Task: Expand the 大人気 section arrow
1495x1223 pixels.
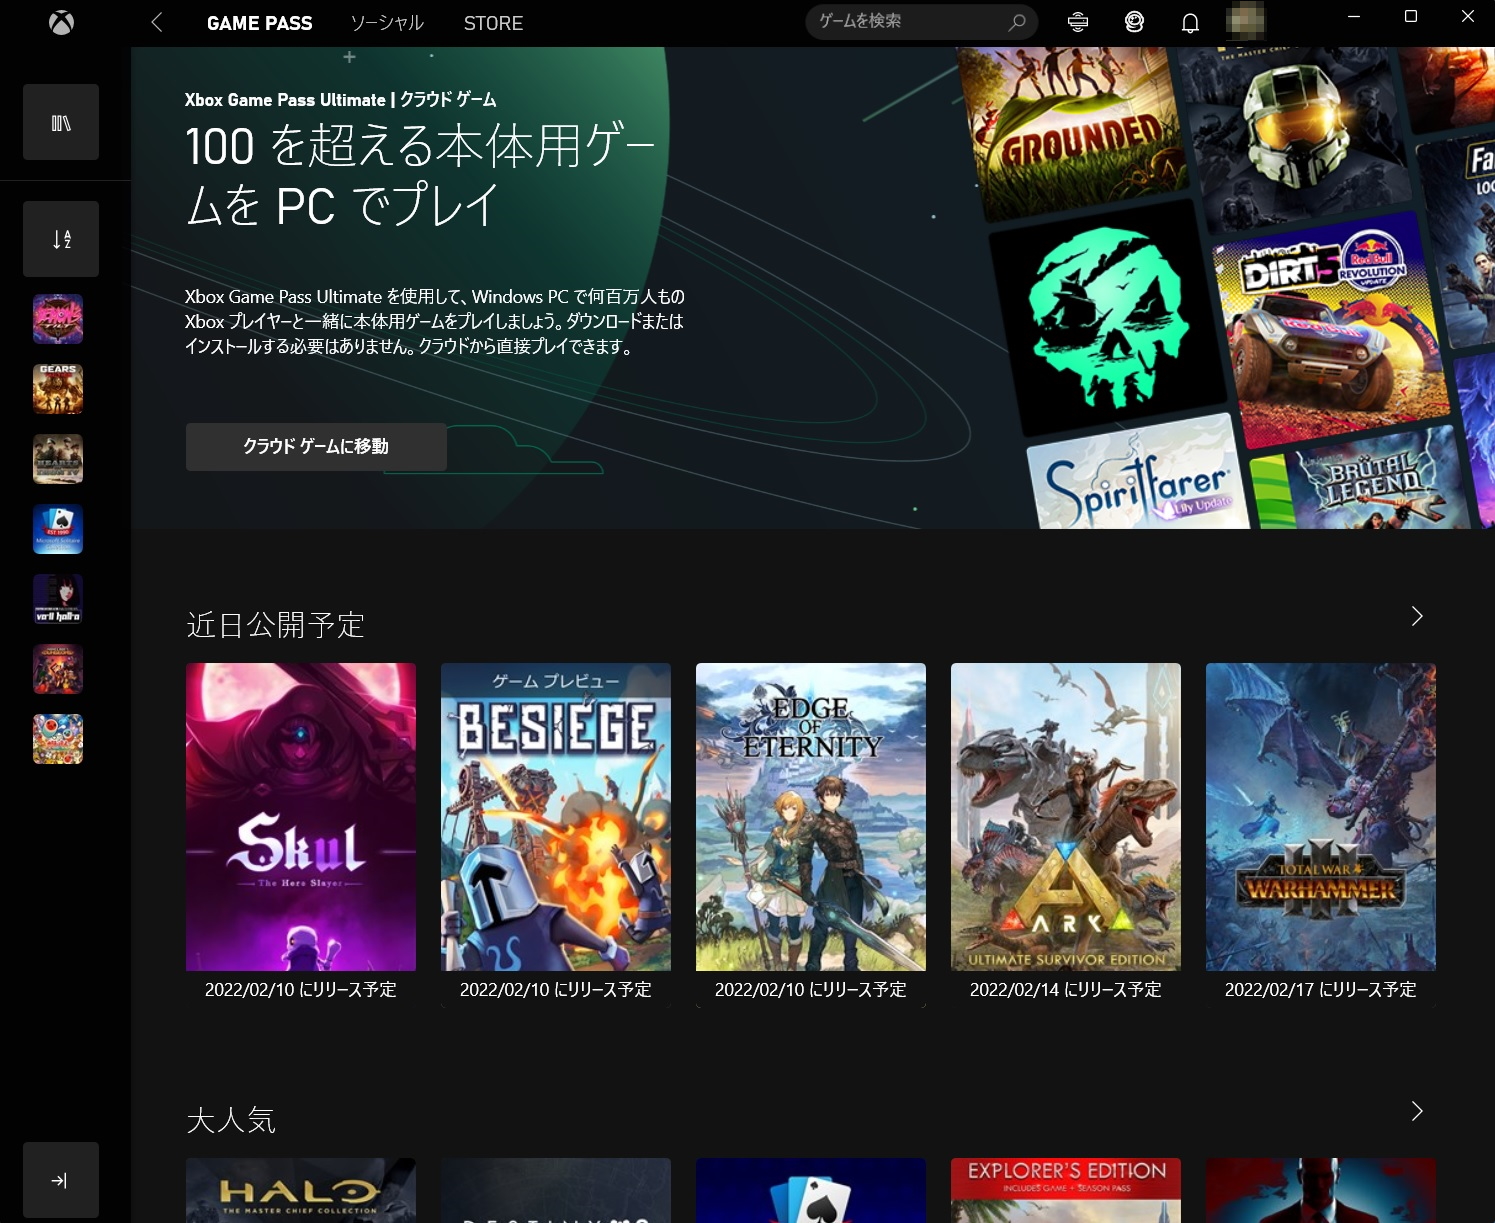Action: click(1416, 1111)
